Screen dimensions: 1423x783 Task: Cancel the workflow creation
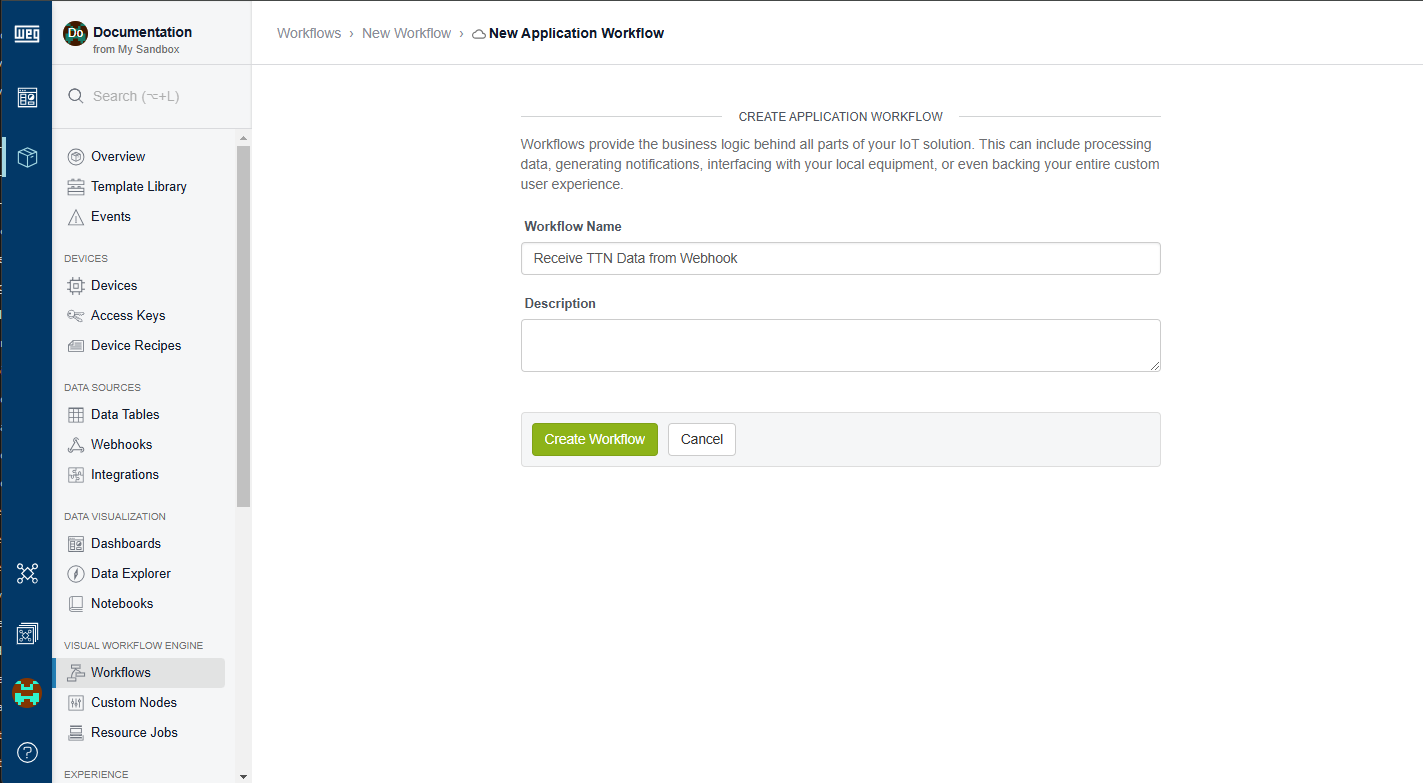701,439
